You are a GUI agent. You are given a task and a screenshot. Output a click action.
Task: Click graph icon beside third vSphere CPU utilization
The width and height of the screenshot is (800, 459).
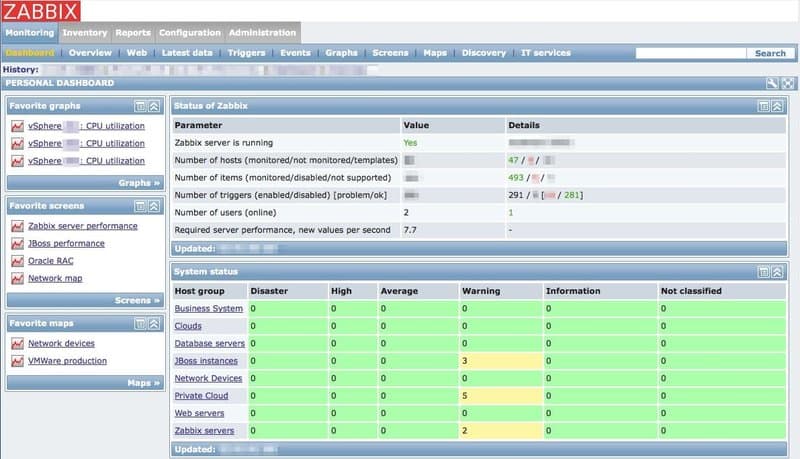pos(17,161)
